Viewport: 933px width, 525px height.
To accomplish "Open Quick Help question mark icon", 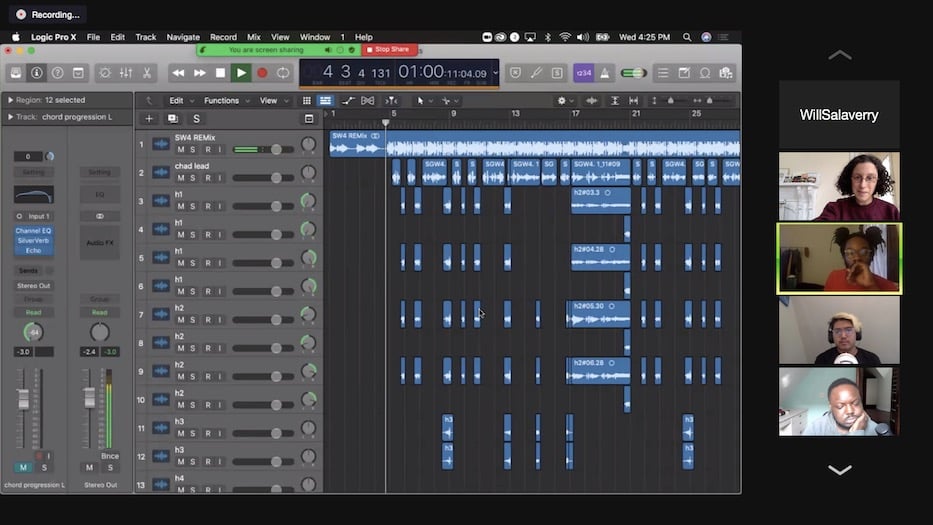I will coord(57,73).
